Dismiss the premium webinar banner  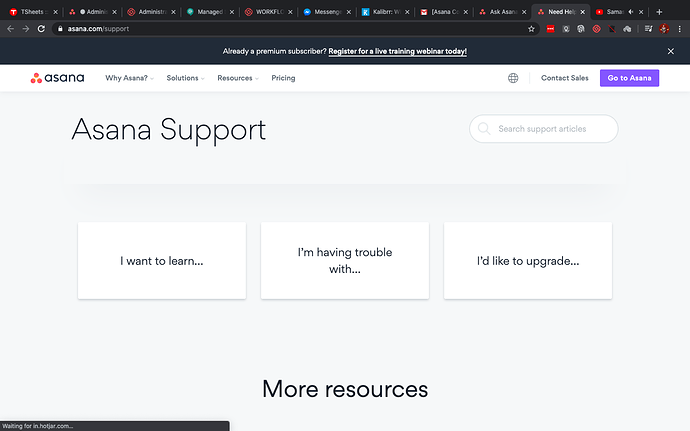tap(671, 52)
